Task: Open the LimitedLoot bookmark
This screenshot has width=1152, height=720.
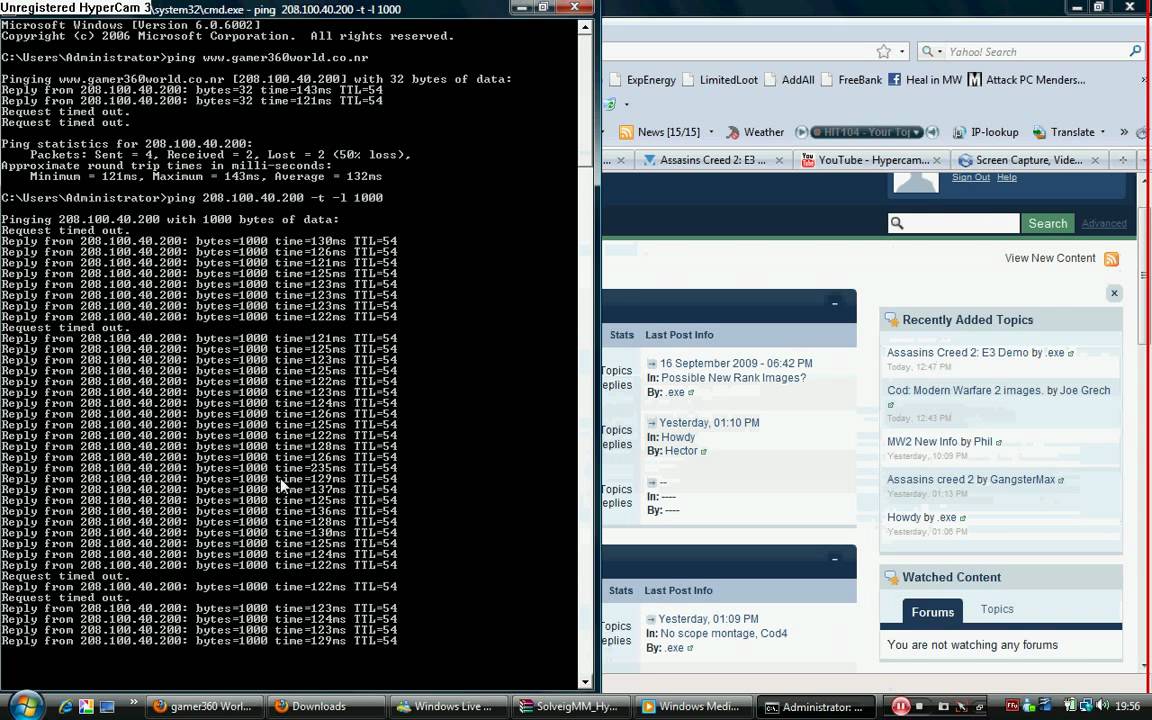Action: [720, 80]
